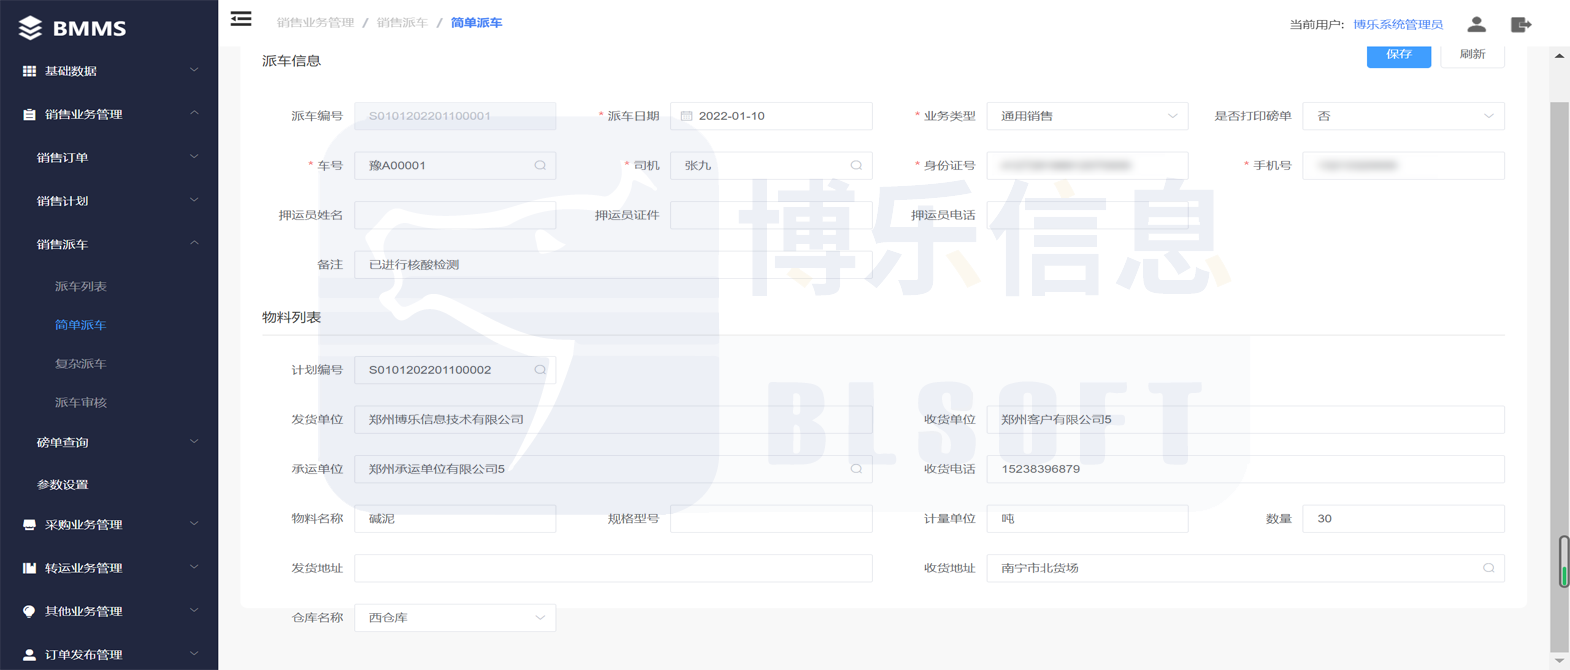Select the 简单派车 sidebar item
This screenshot has width=1570, height=670.
pos(80,325)
